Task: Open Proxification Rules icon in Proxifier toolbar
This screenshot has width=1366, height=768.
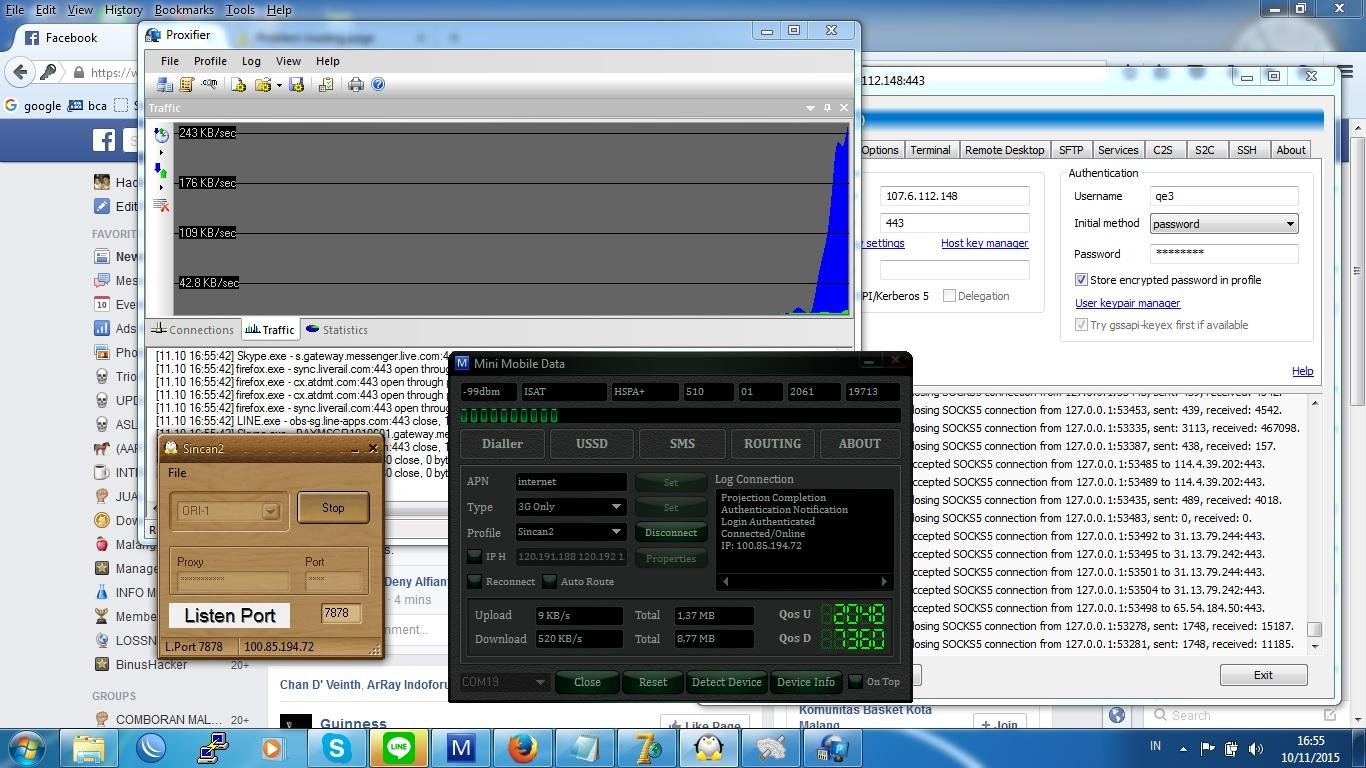Action: (x=187, y=85)
